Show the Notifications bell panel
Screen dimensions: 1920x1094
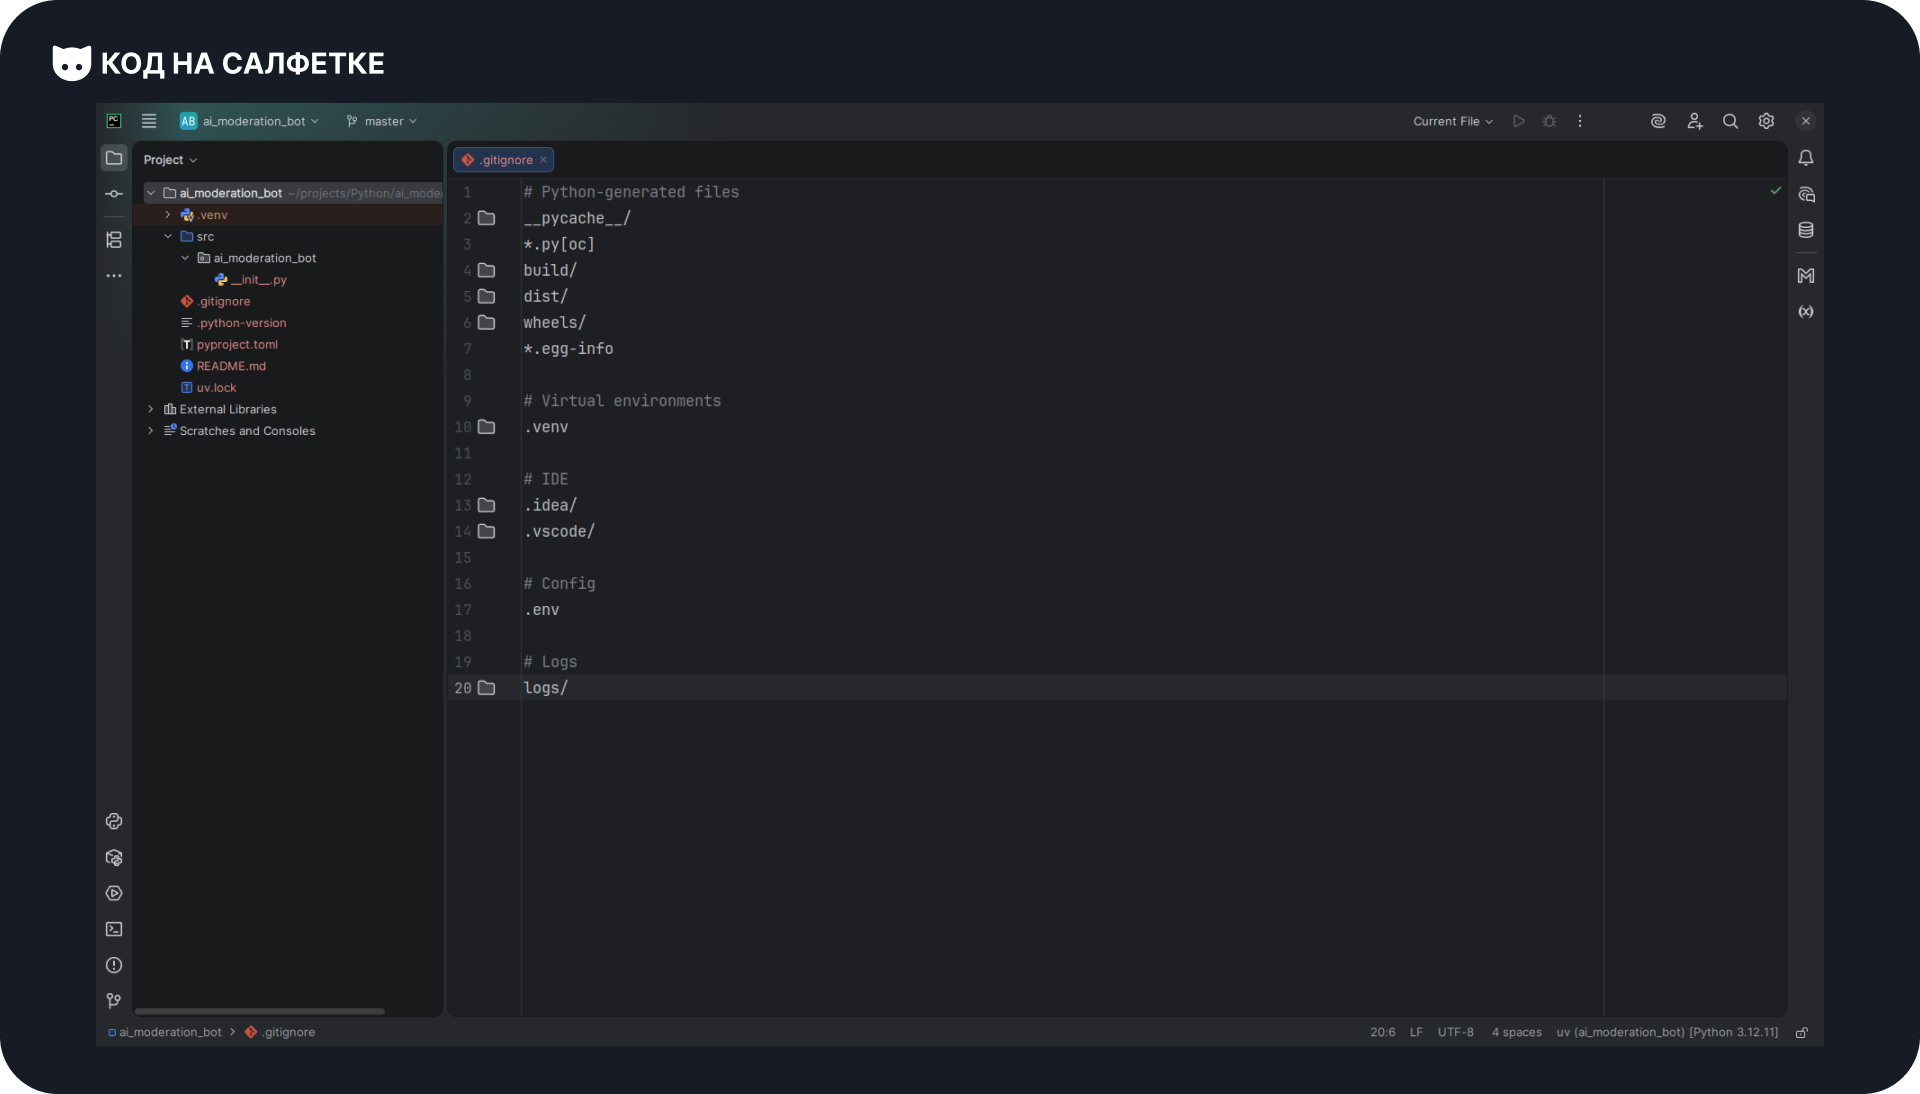pyautogui.click(x=1806, y=158)
